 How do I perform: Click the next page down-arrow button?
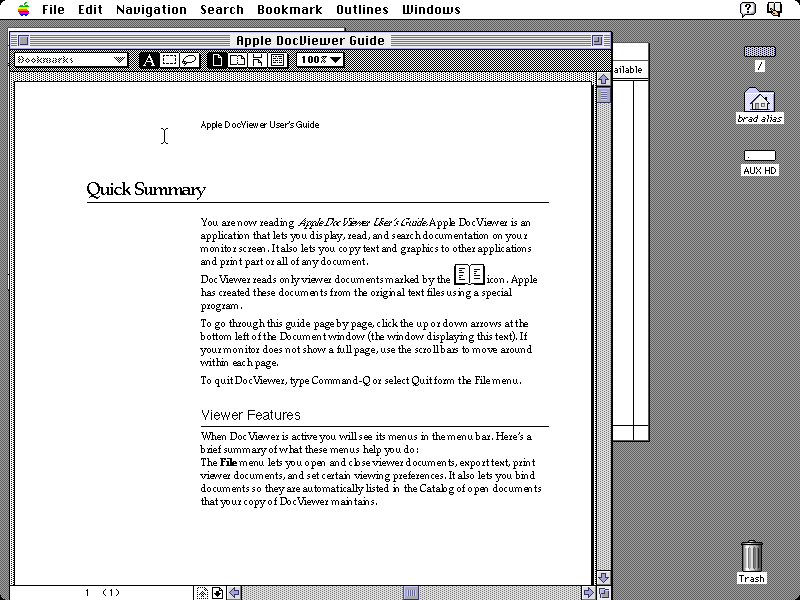point(217,593)
